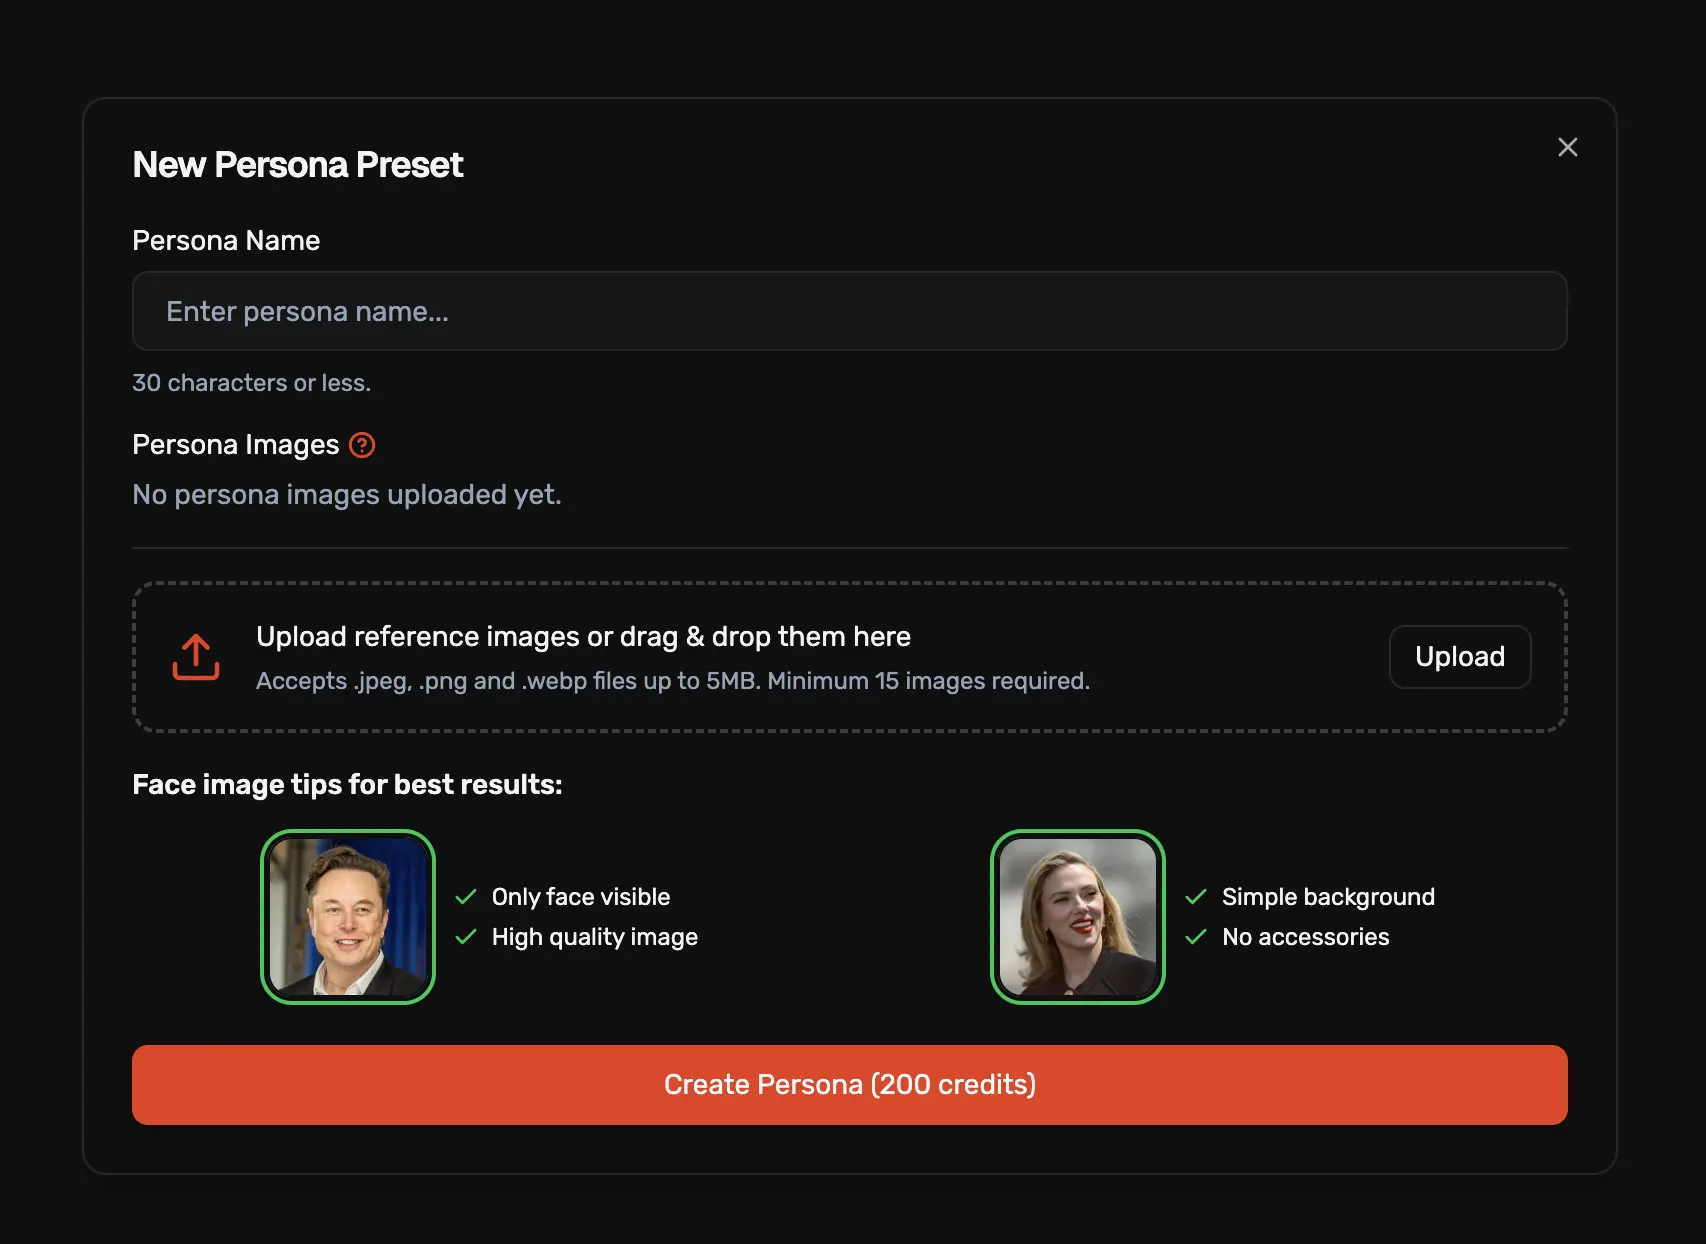Click the 'Upload reference images' drop zone text

pyautogui.click(x=583, y=637)
